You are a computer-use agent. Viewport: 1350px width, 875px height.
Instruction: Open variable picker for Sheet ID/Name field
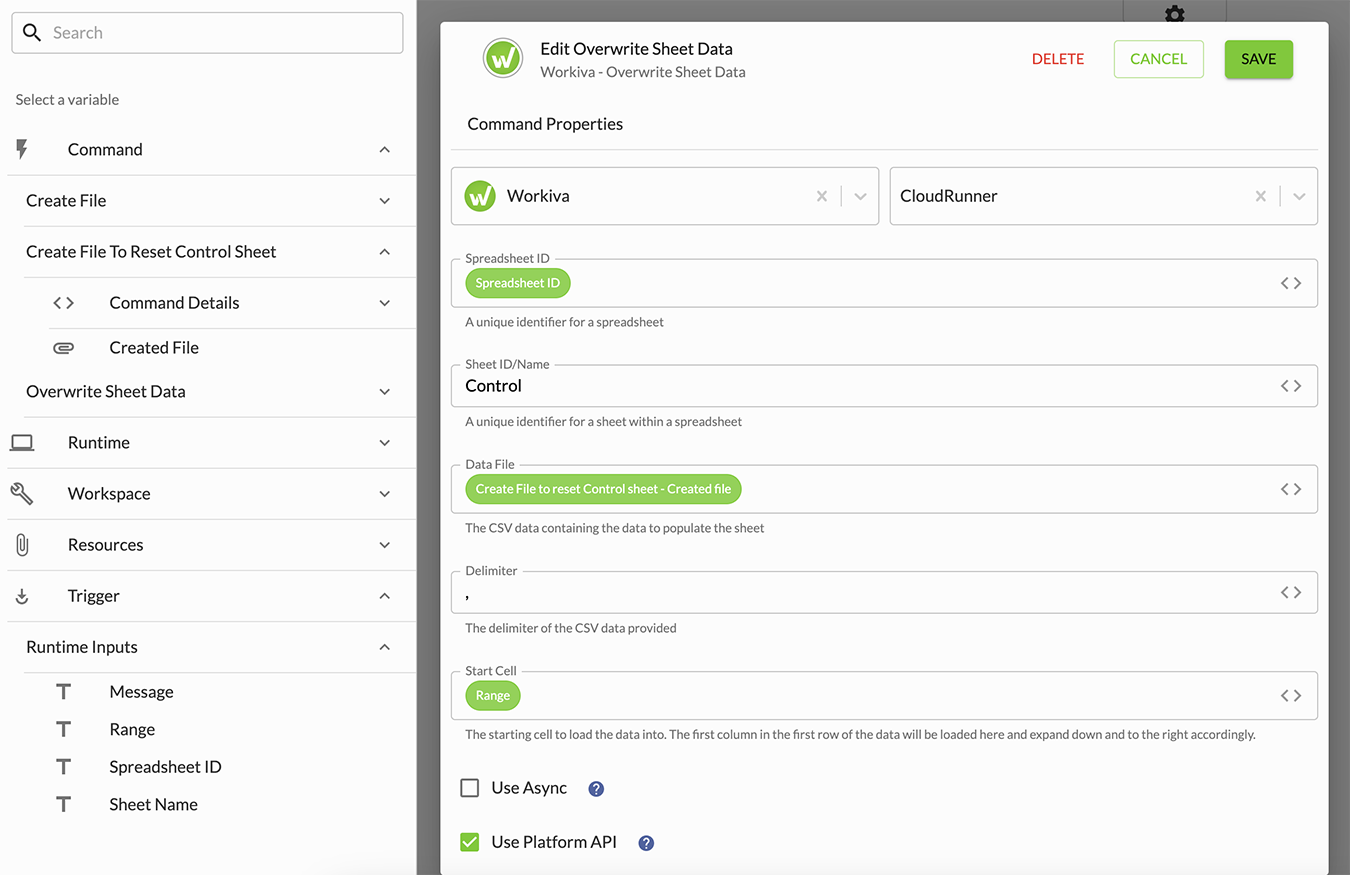pos(1291,386)
